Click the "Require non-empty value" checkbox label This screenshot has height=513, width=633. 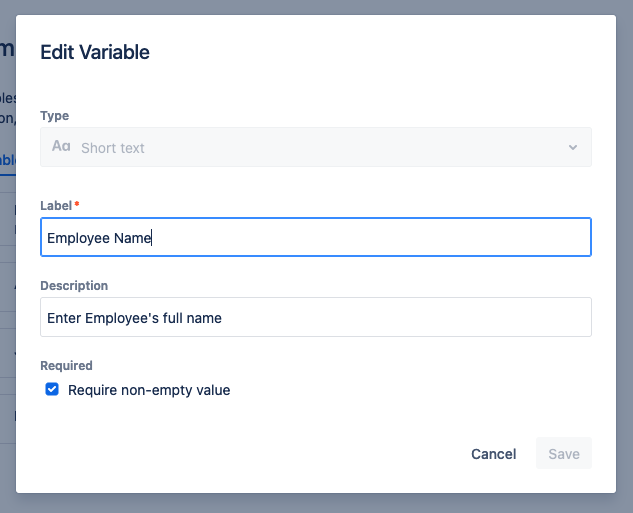[x=149, y=390]
